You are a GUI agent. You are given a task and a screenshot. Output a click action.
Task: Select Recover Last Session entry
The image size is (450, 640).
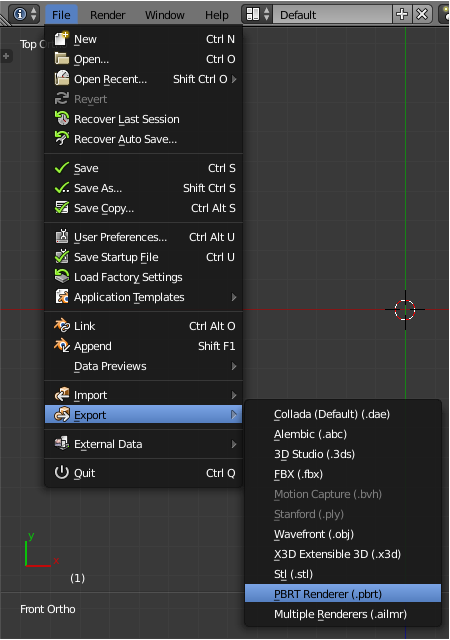[143, 119]
